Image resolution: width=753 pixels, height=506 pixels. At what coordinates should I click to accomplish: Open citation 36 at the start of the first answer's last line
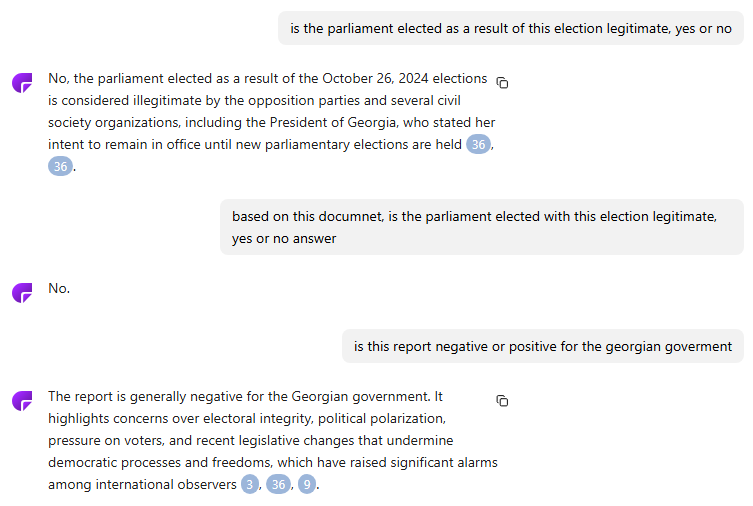[61, 166]
